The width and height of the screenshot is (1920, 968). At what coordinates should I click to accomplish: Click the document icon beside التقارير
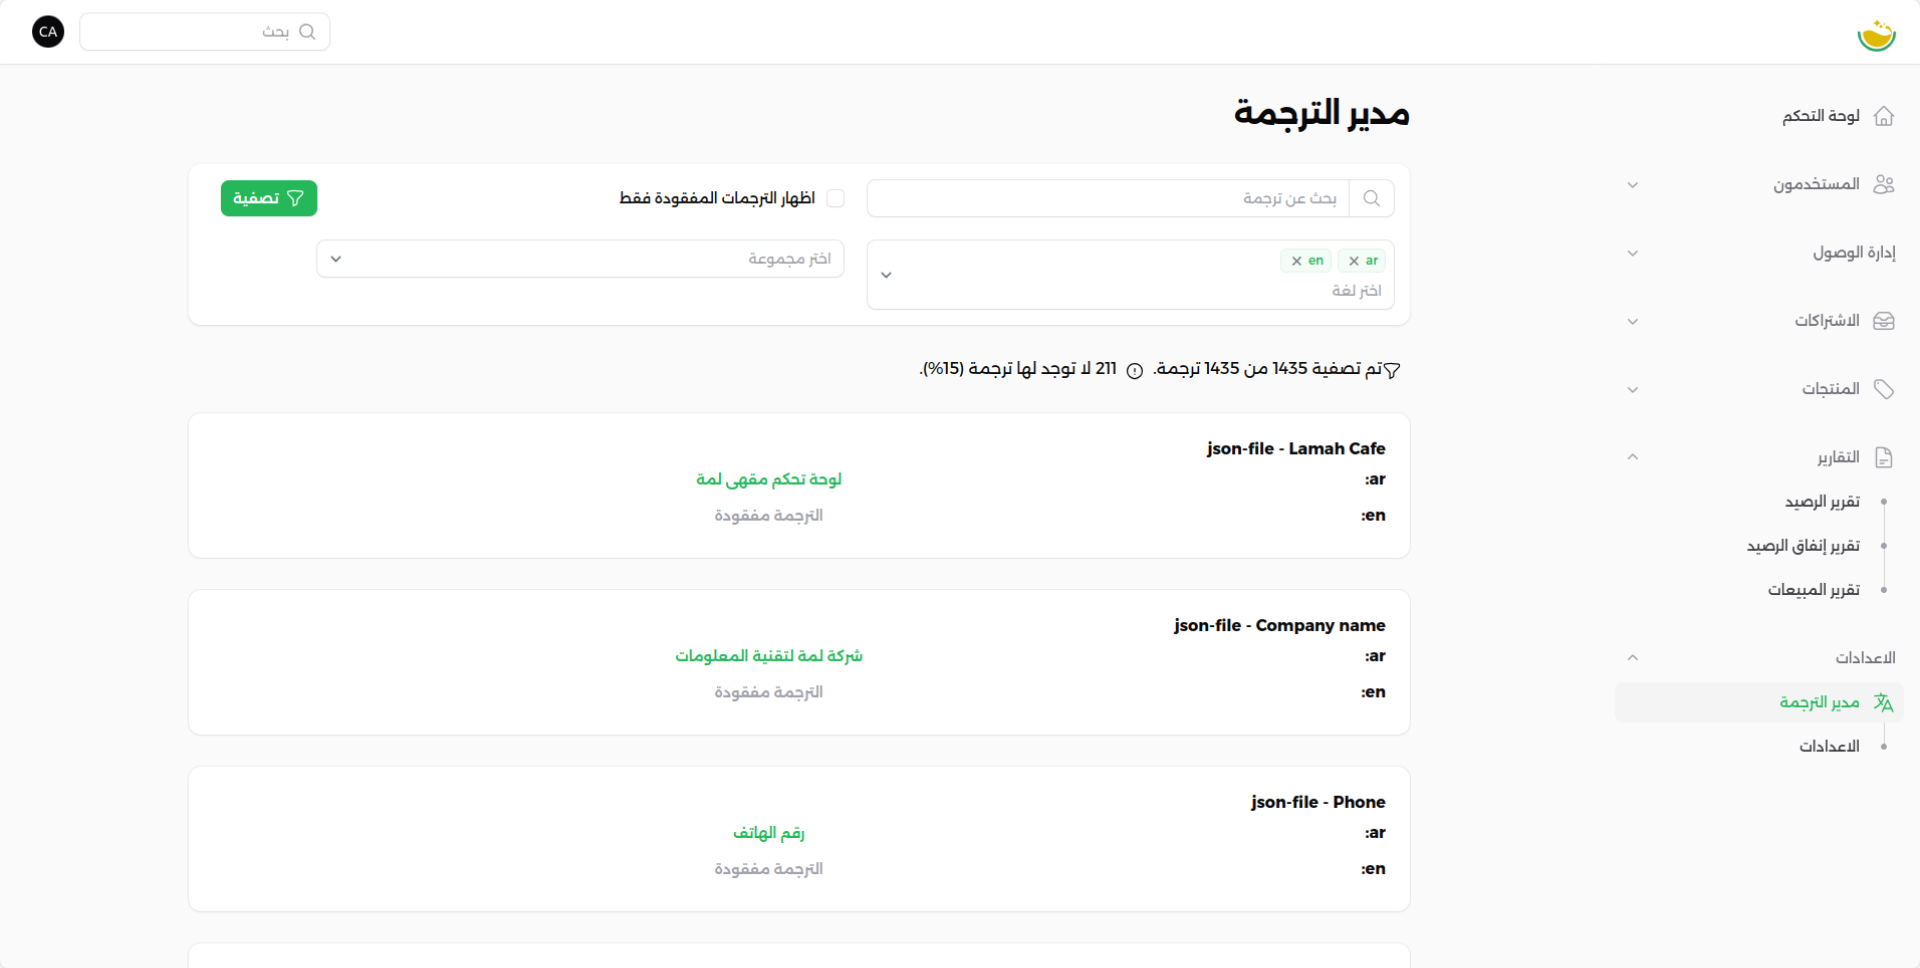pos(1884,457)
